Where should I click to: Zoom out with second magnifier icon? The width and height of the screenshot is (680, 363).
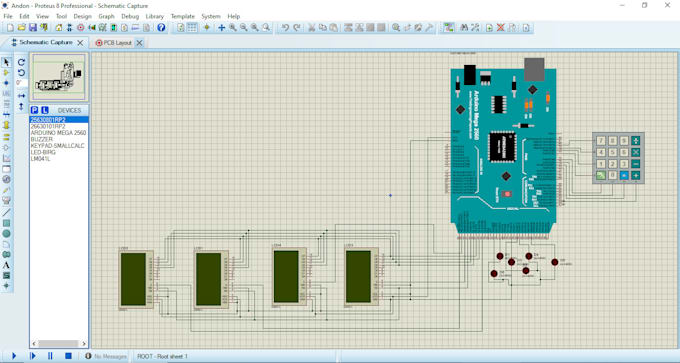(244, 28)
